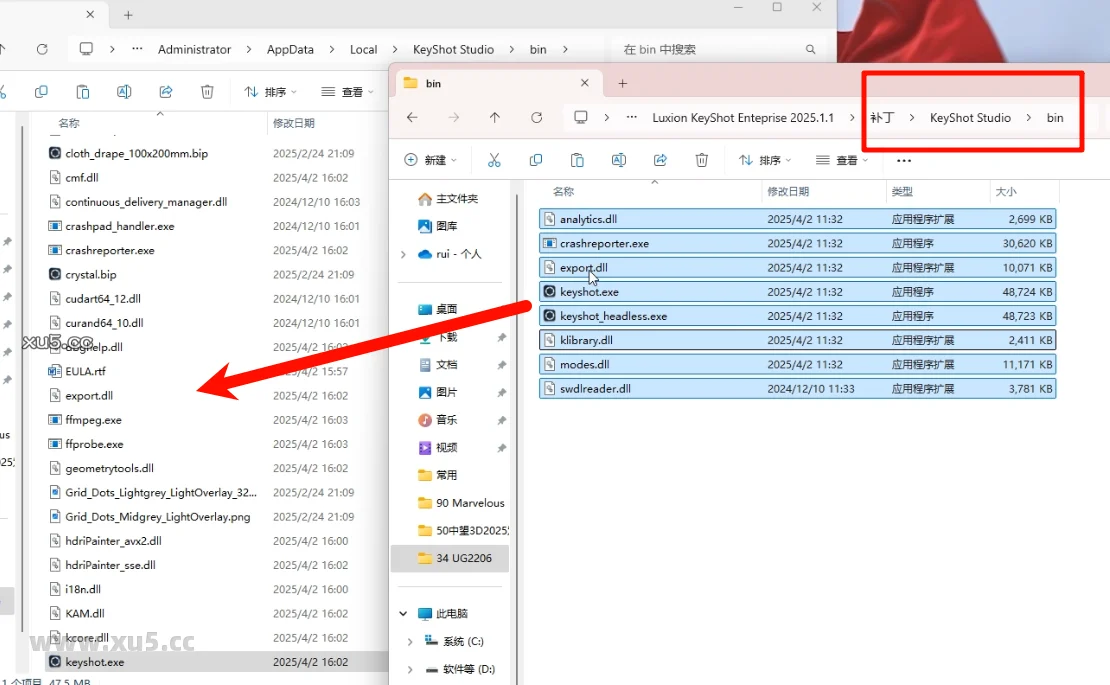Click the Delete trash icon in the front window toolbar
1110x685 pixels.
[702, 160]
